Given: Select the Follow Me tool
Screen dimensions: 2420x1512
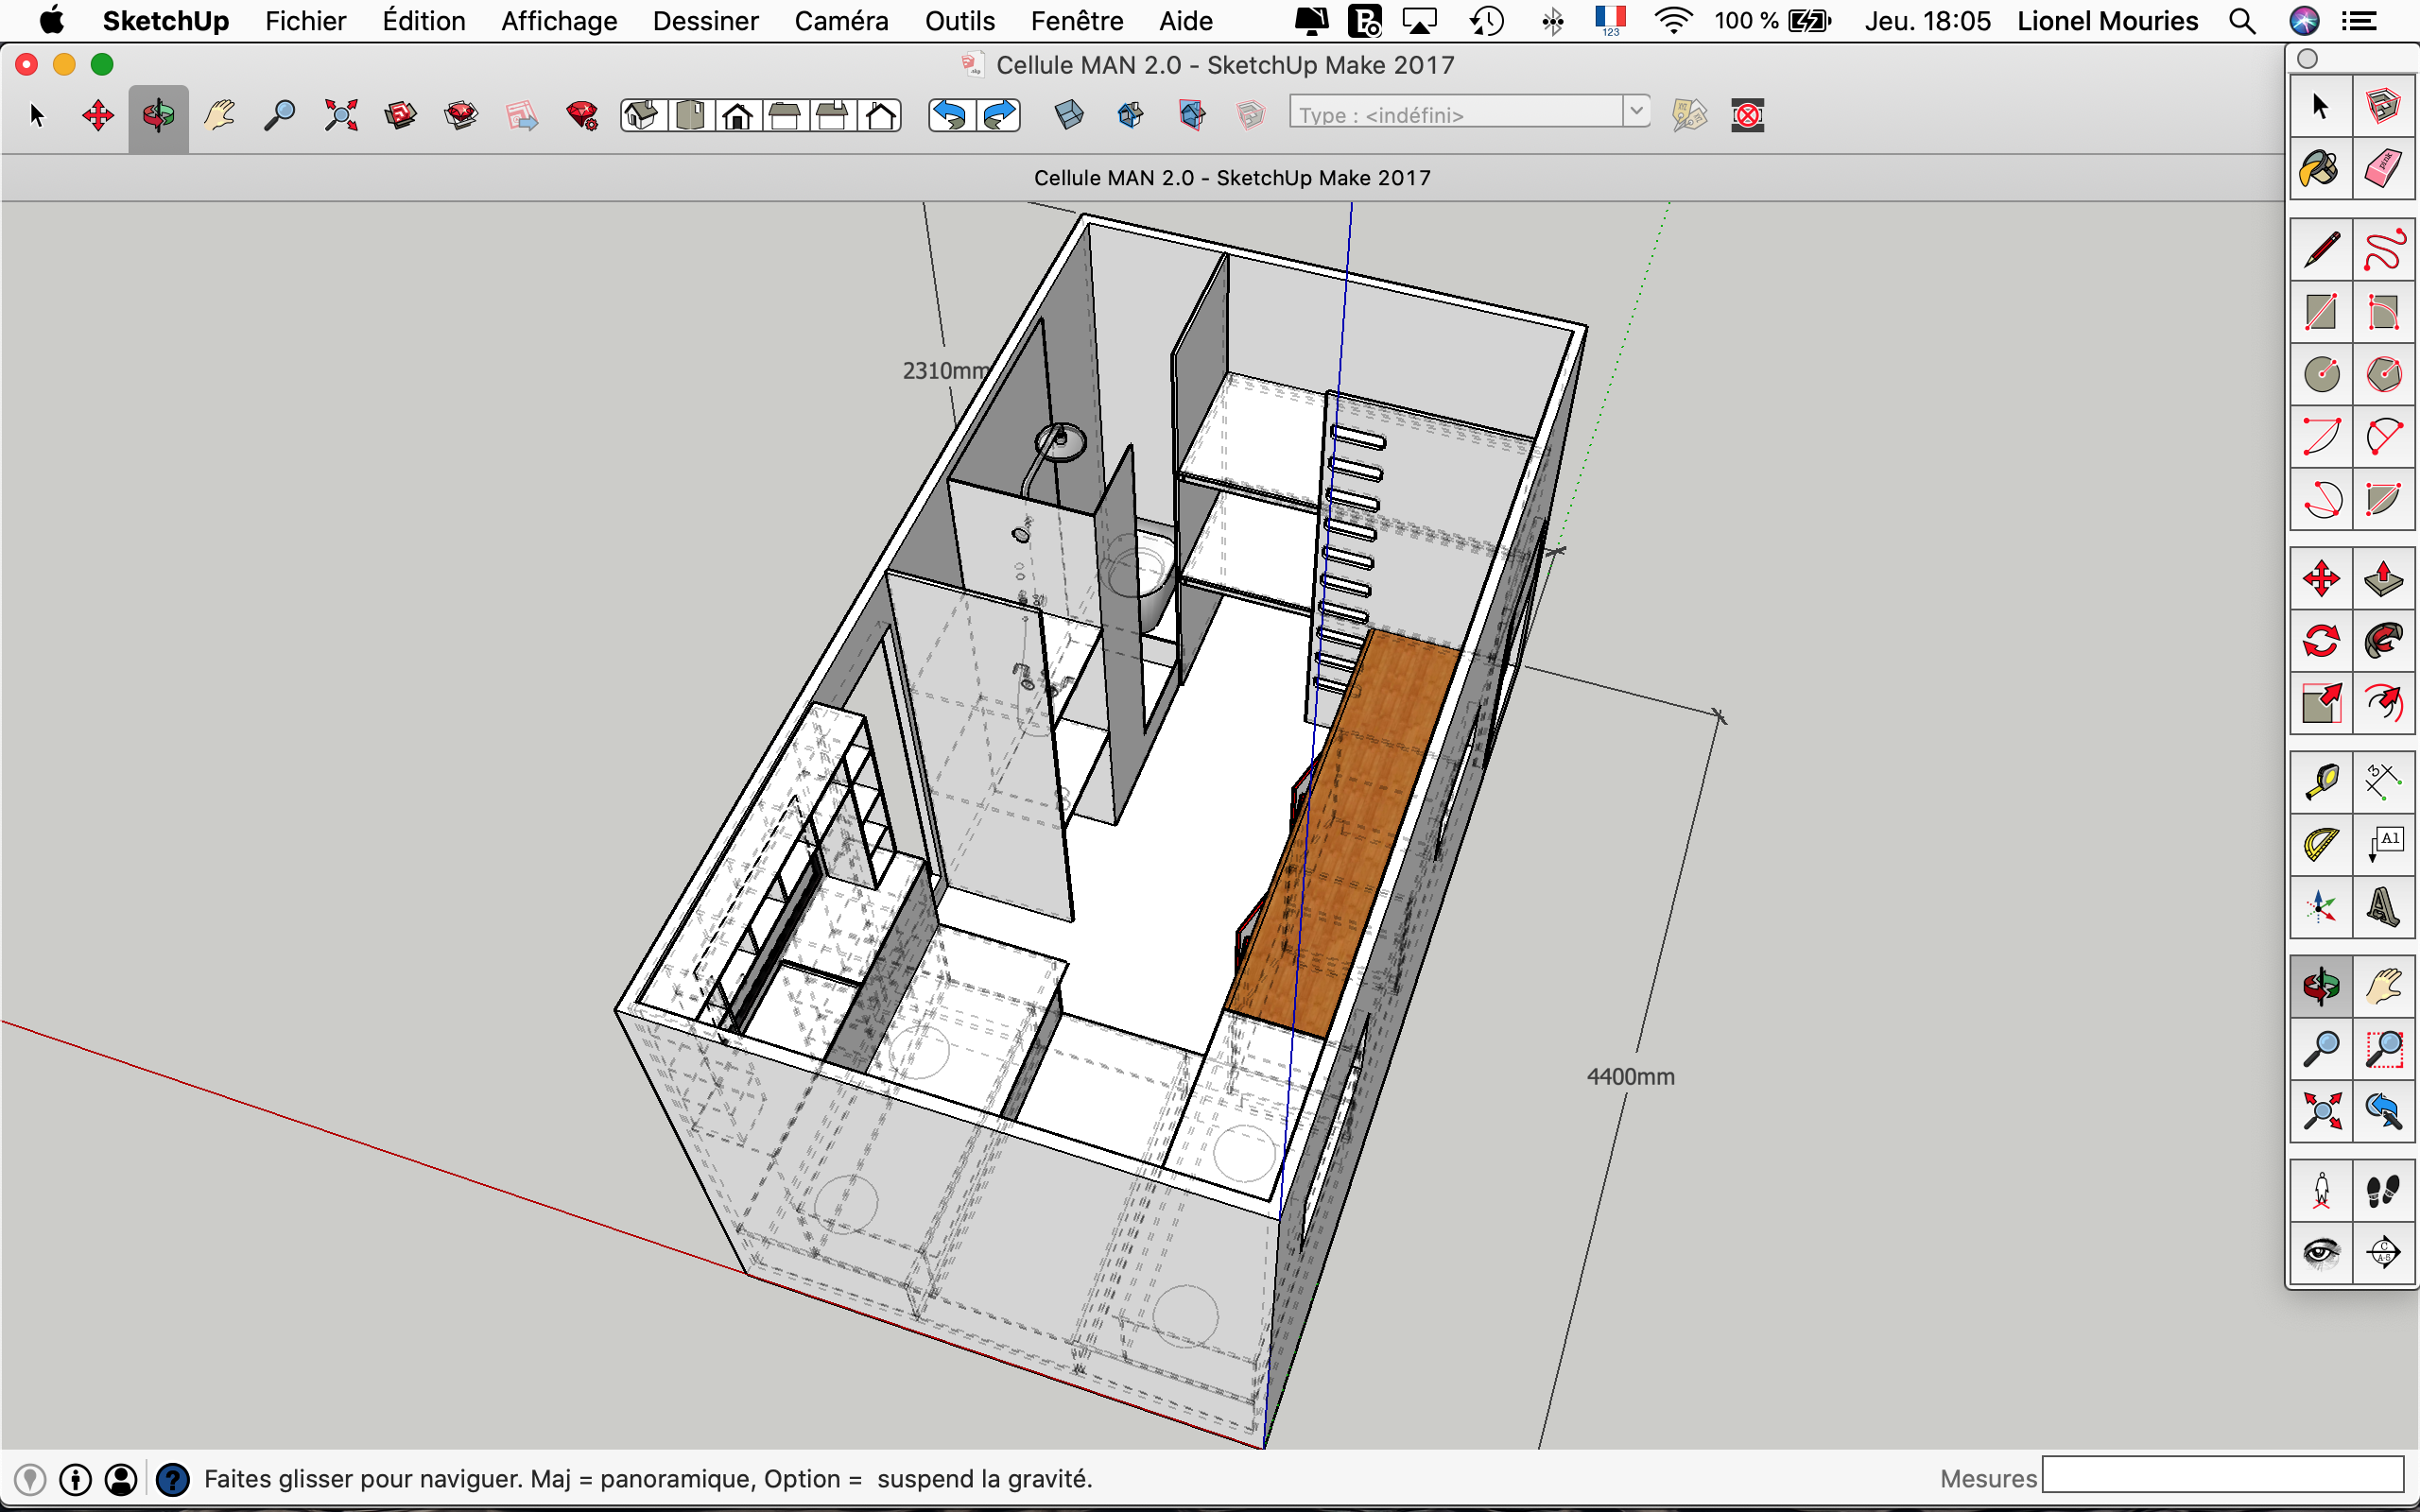Looking at the screenshot, I should coord(2383,641).
